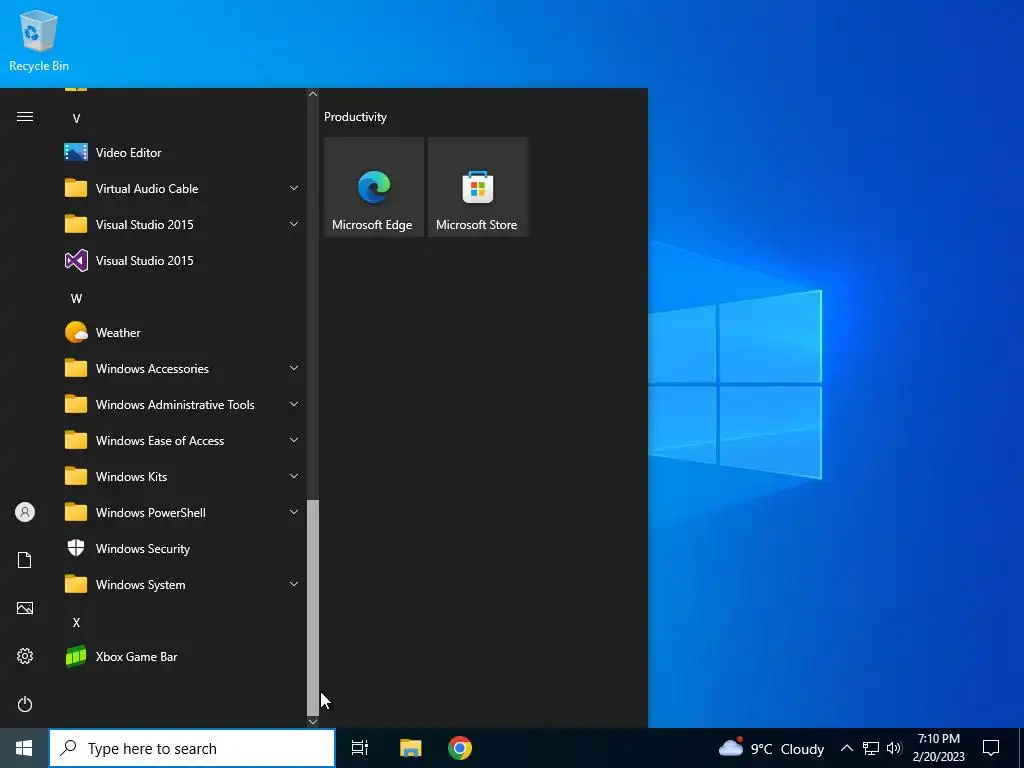Click the user account icon
The height and width of the screenshot is (768, 1024).
[25, 512]
